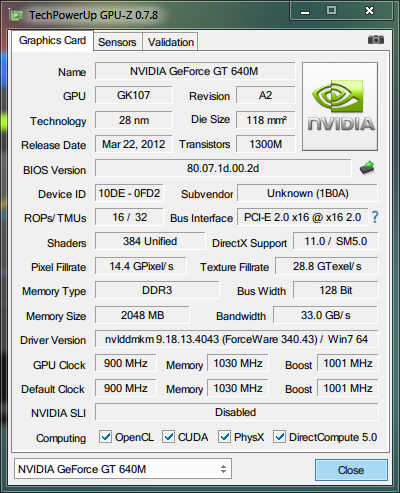Click the camera screenshot icon
400x493 pixels.
(376, 40)
